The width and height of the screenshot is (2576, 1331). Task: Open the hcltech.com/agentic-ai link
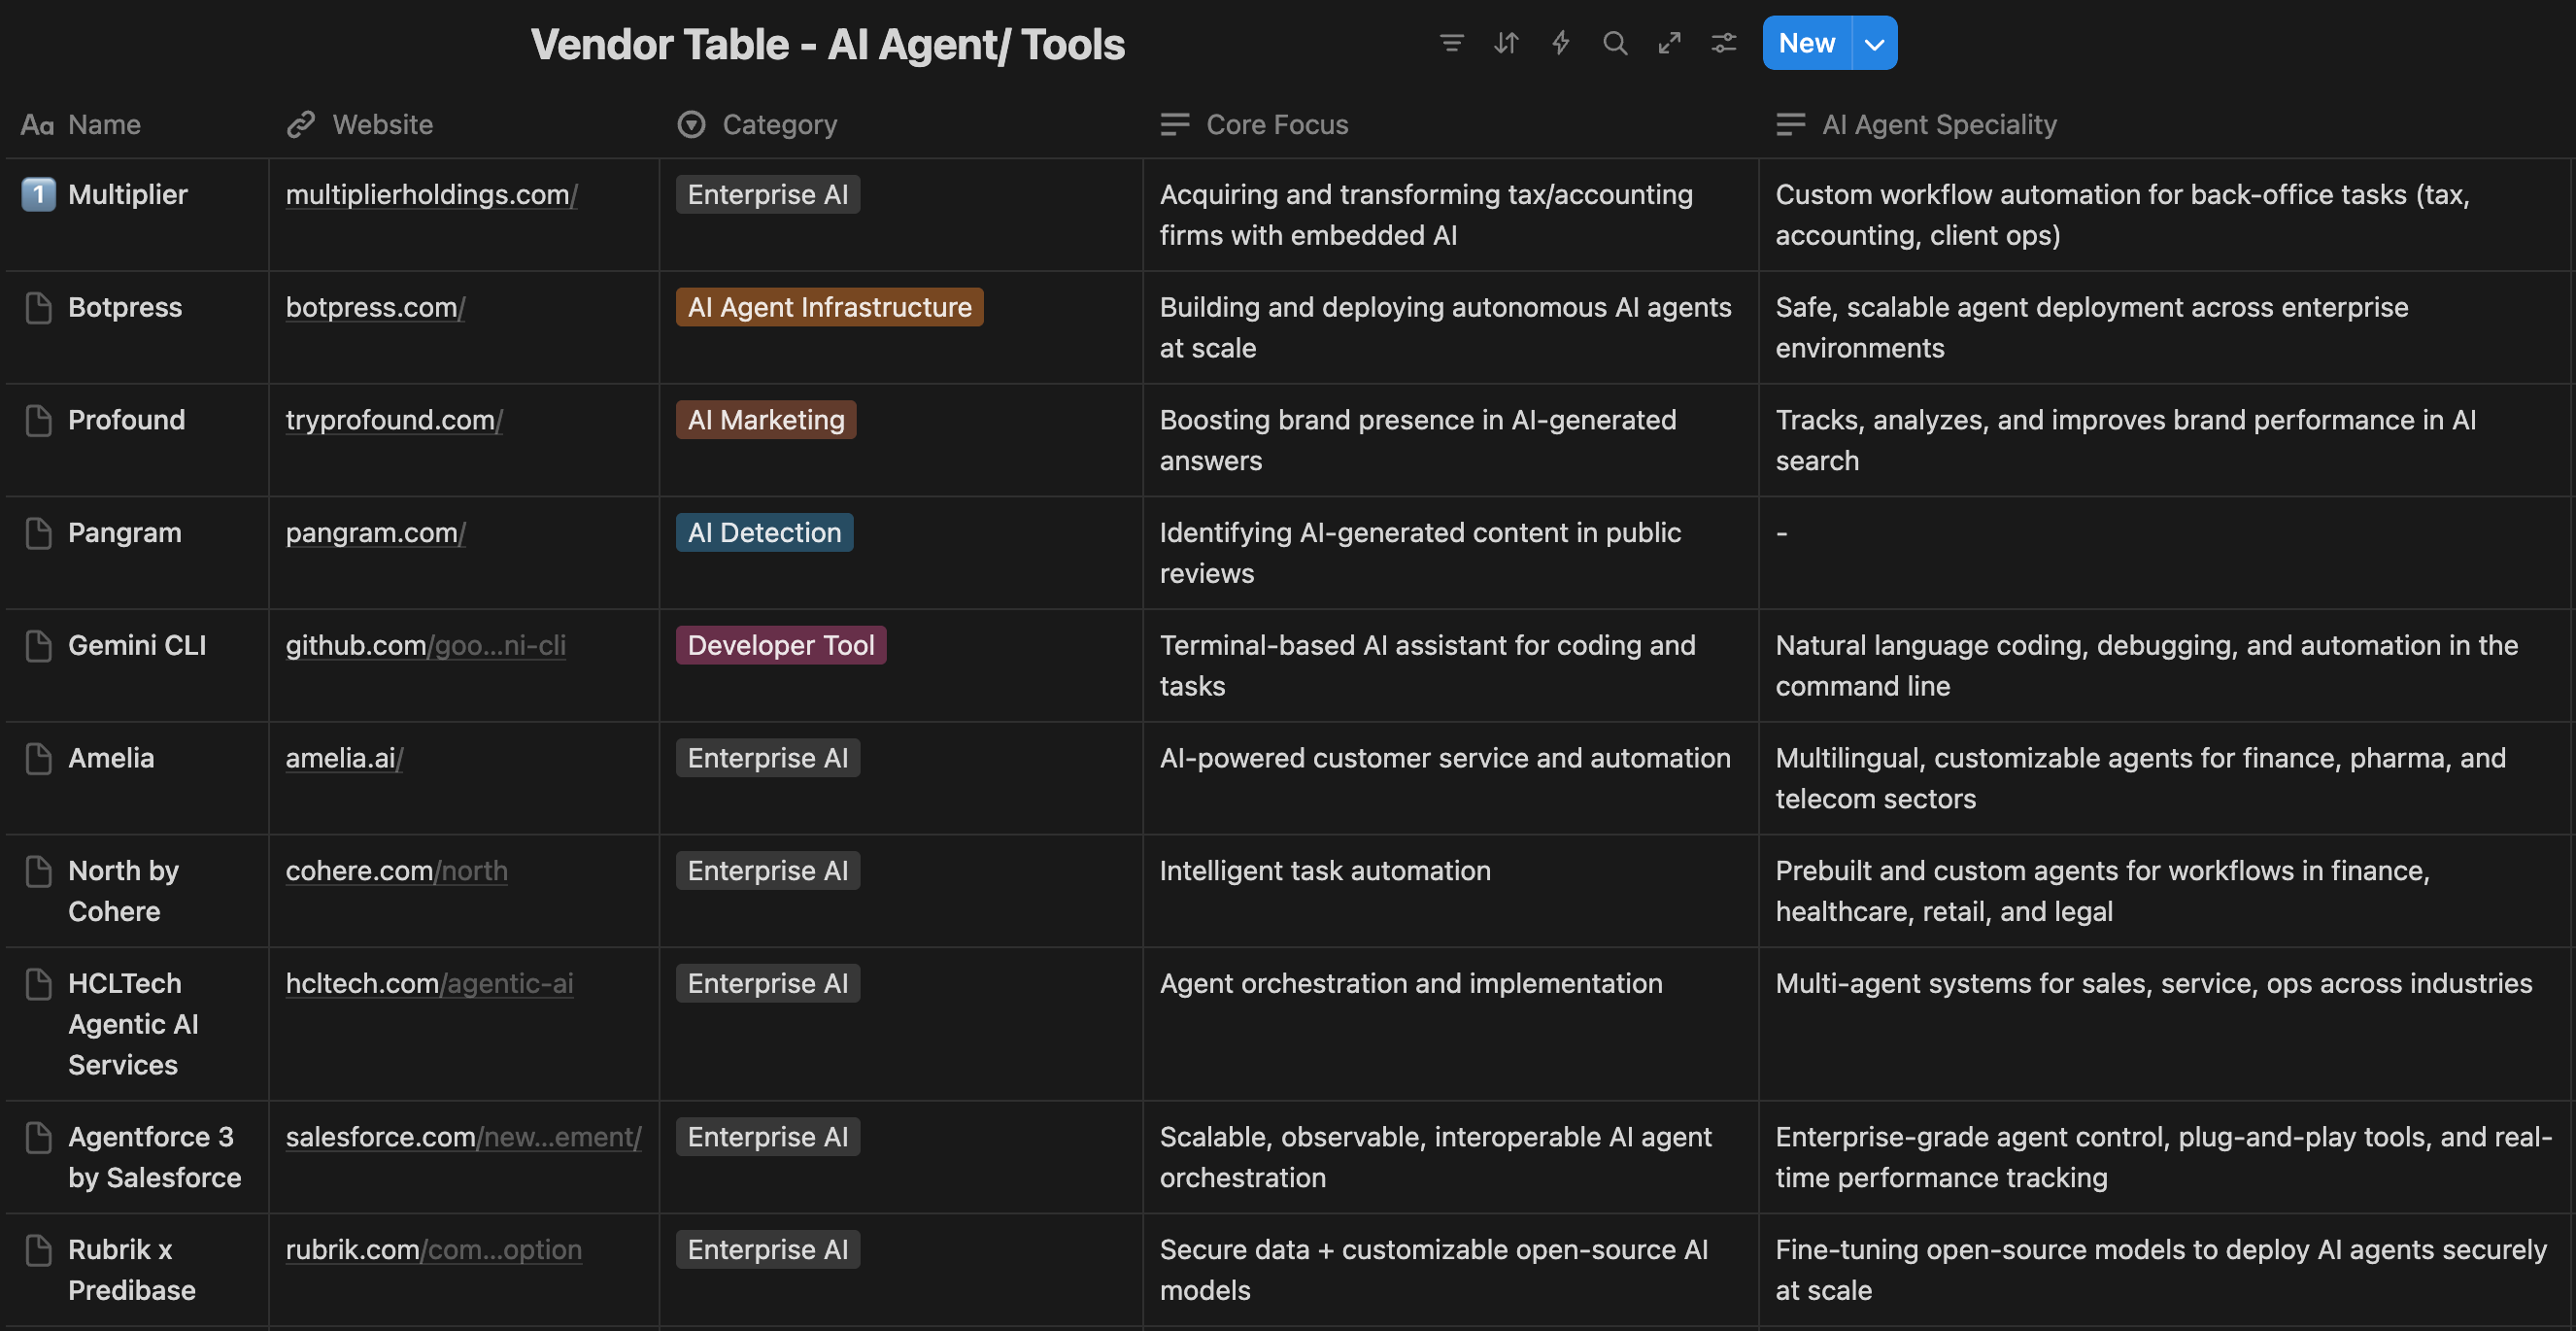click(x=429, y=983)
